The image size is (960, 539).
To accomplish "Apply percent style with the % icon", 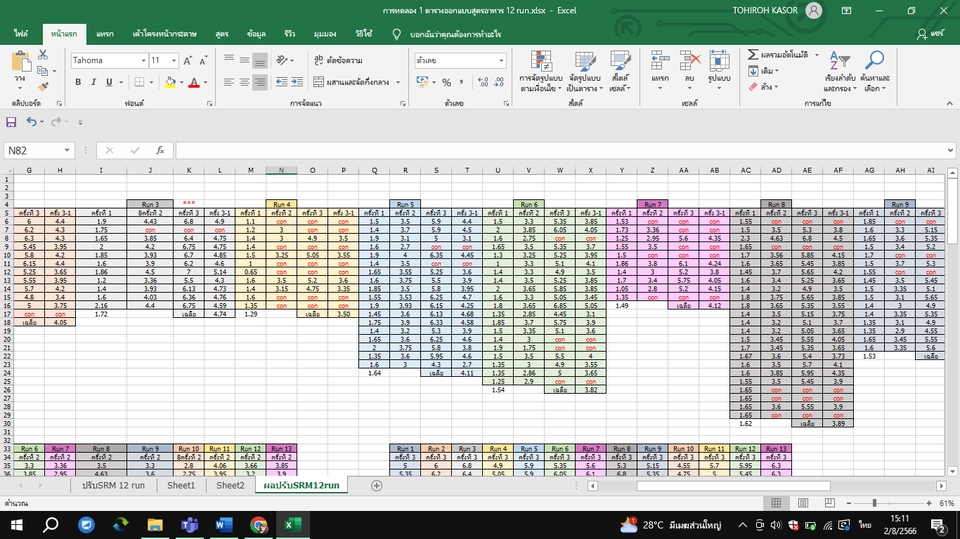I will (x=446, y=82).
